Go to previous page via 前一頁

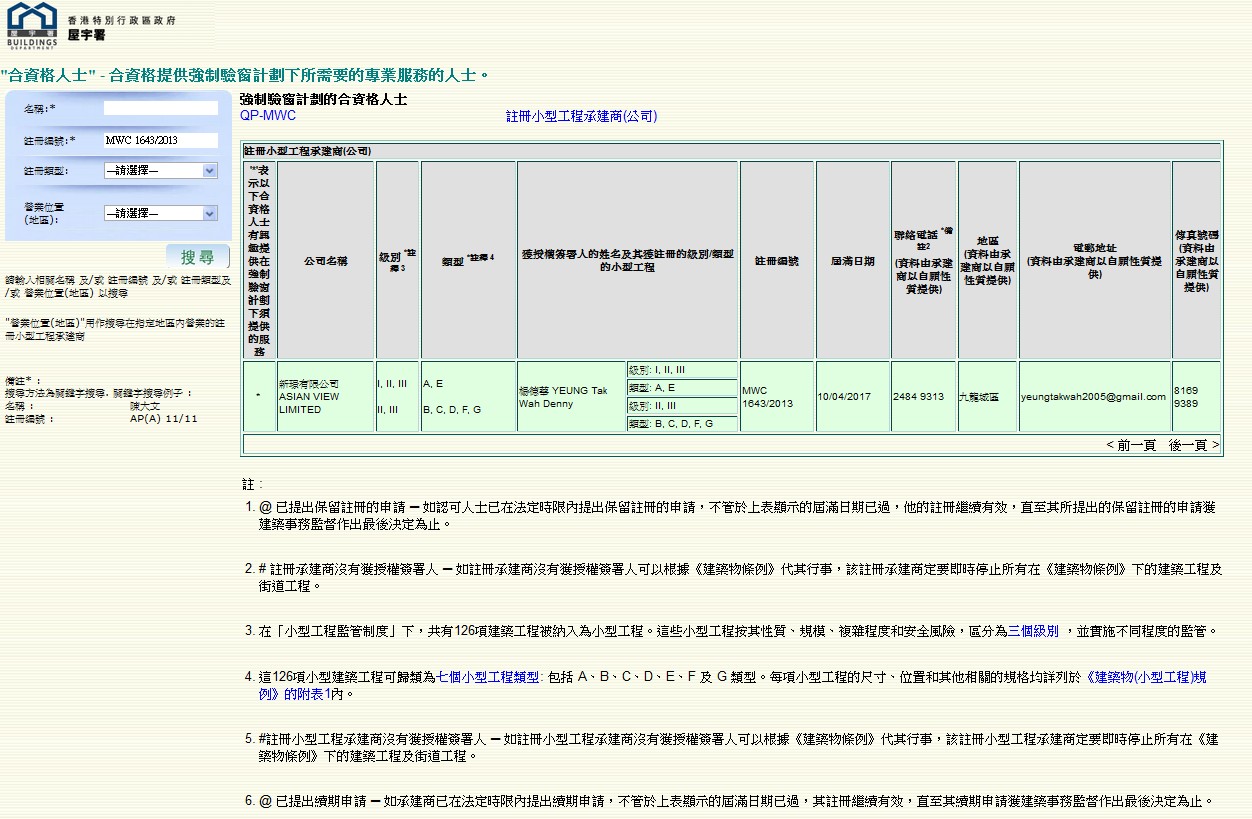[x=1130, y=445]
